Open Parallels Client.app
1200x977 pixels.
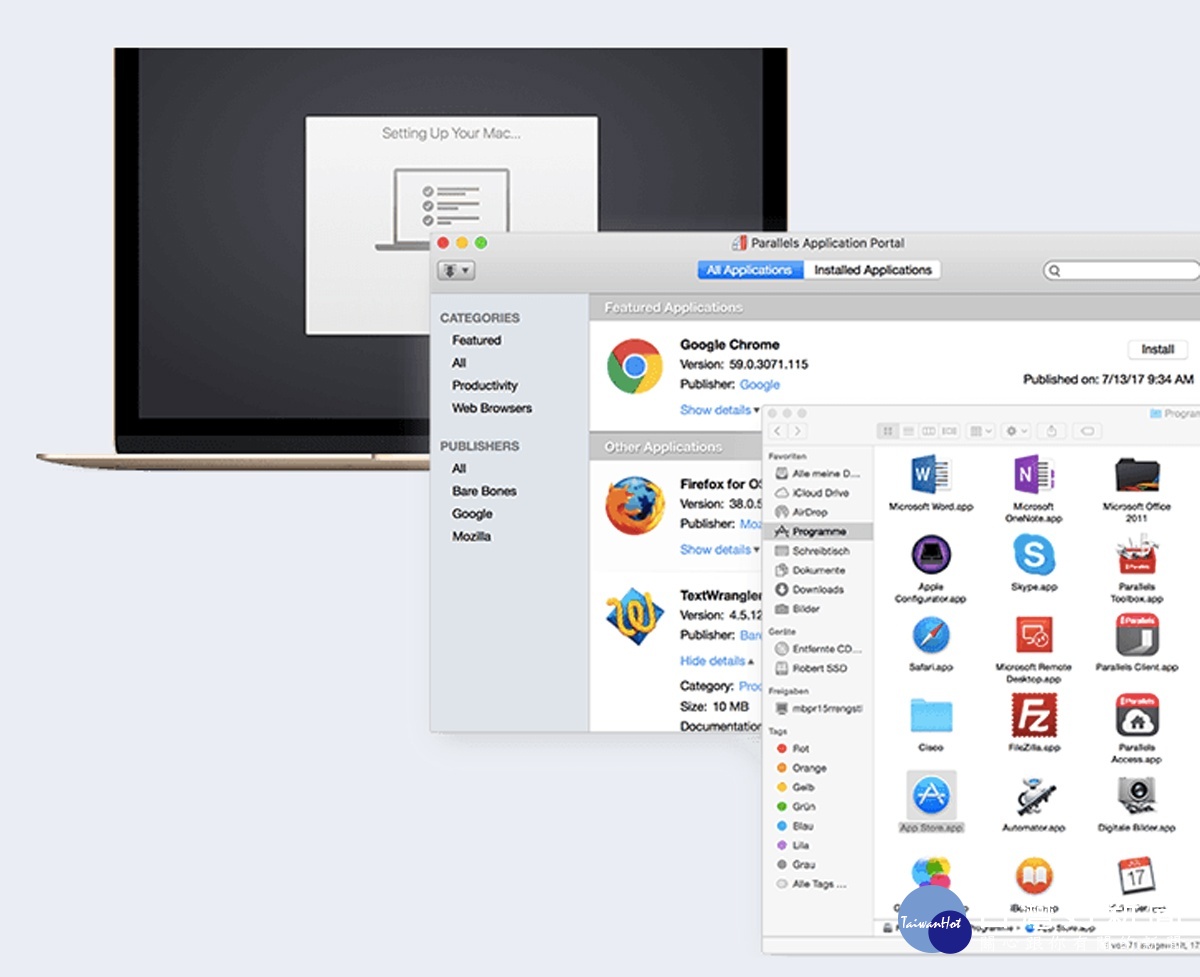click(x=1136, y=634)
